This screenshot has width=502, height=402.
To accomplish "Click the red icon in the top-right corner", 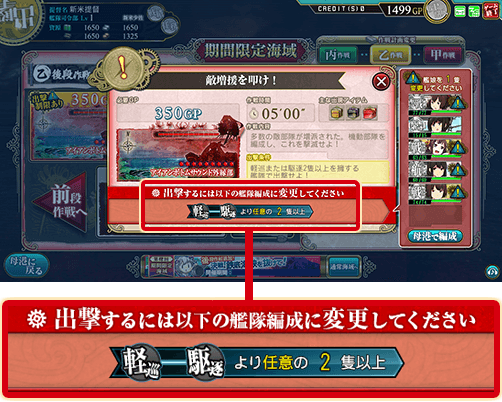I will (491, 11).
